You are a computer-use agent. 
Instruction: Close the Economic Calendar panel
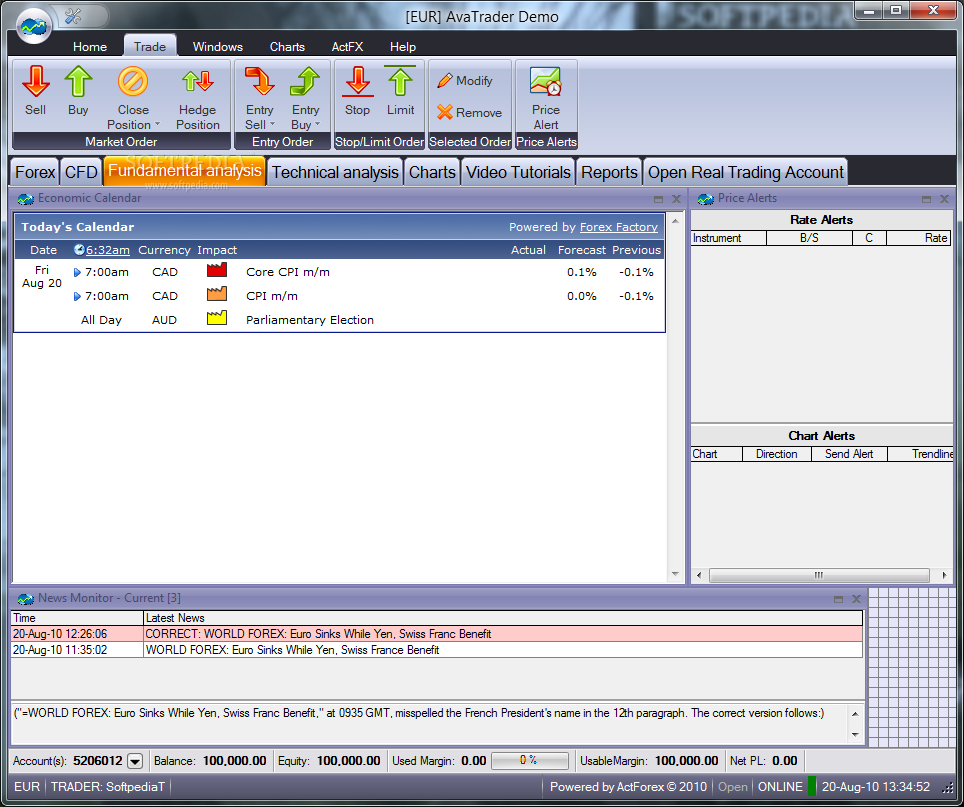pos(676,199)
